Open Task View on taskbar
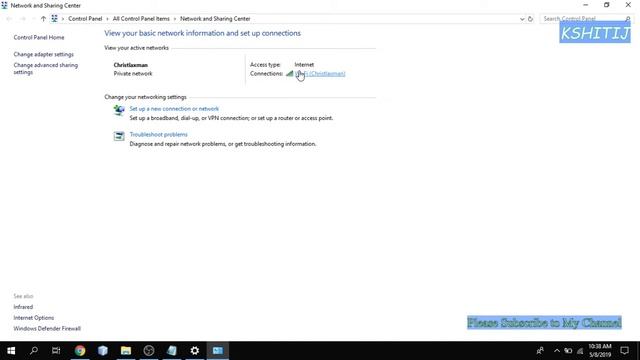The height and width of the screenshot is (360, 640). 56,351
